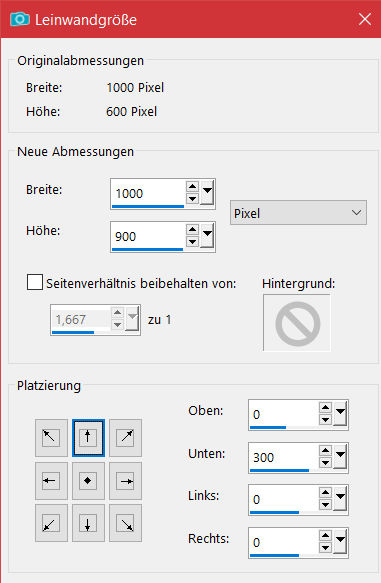This screenshot has height=583, width=381.
Task: Select left-center placement arrow
Action: click(x=51, y=481)
